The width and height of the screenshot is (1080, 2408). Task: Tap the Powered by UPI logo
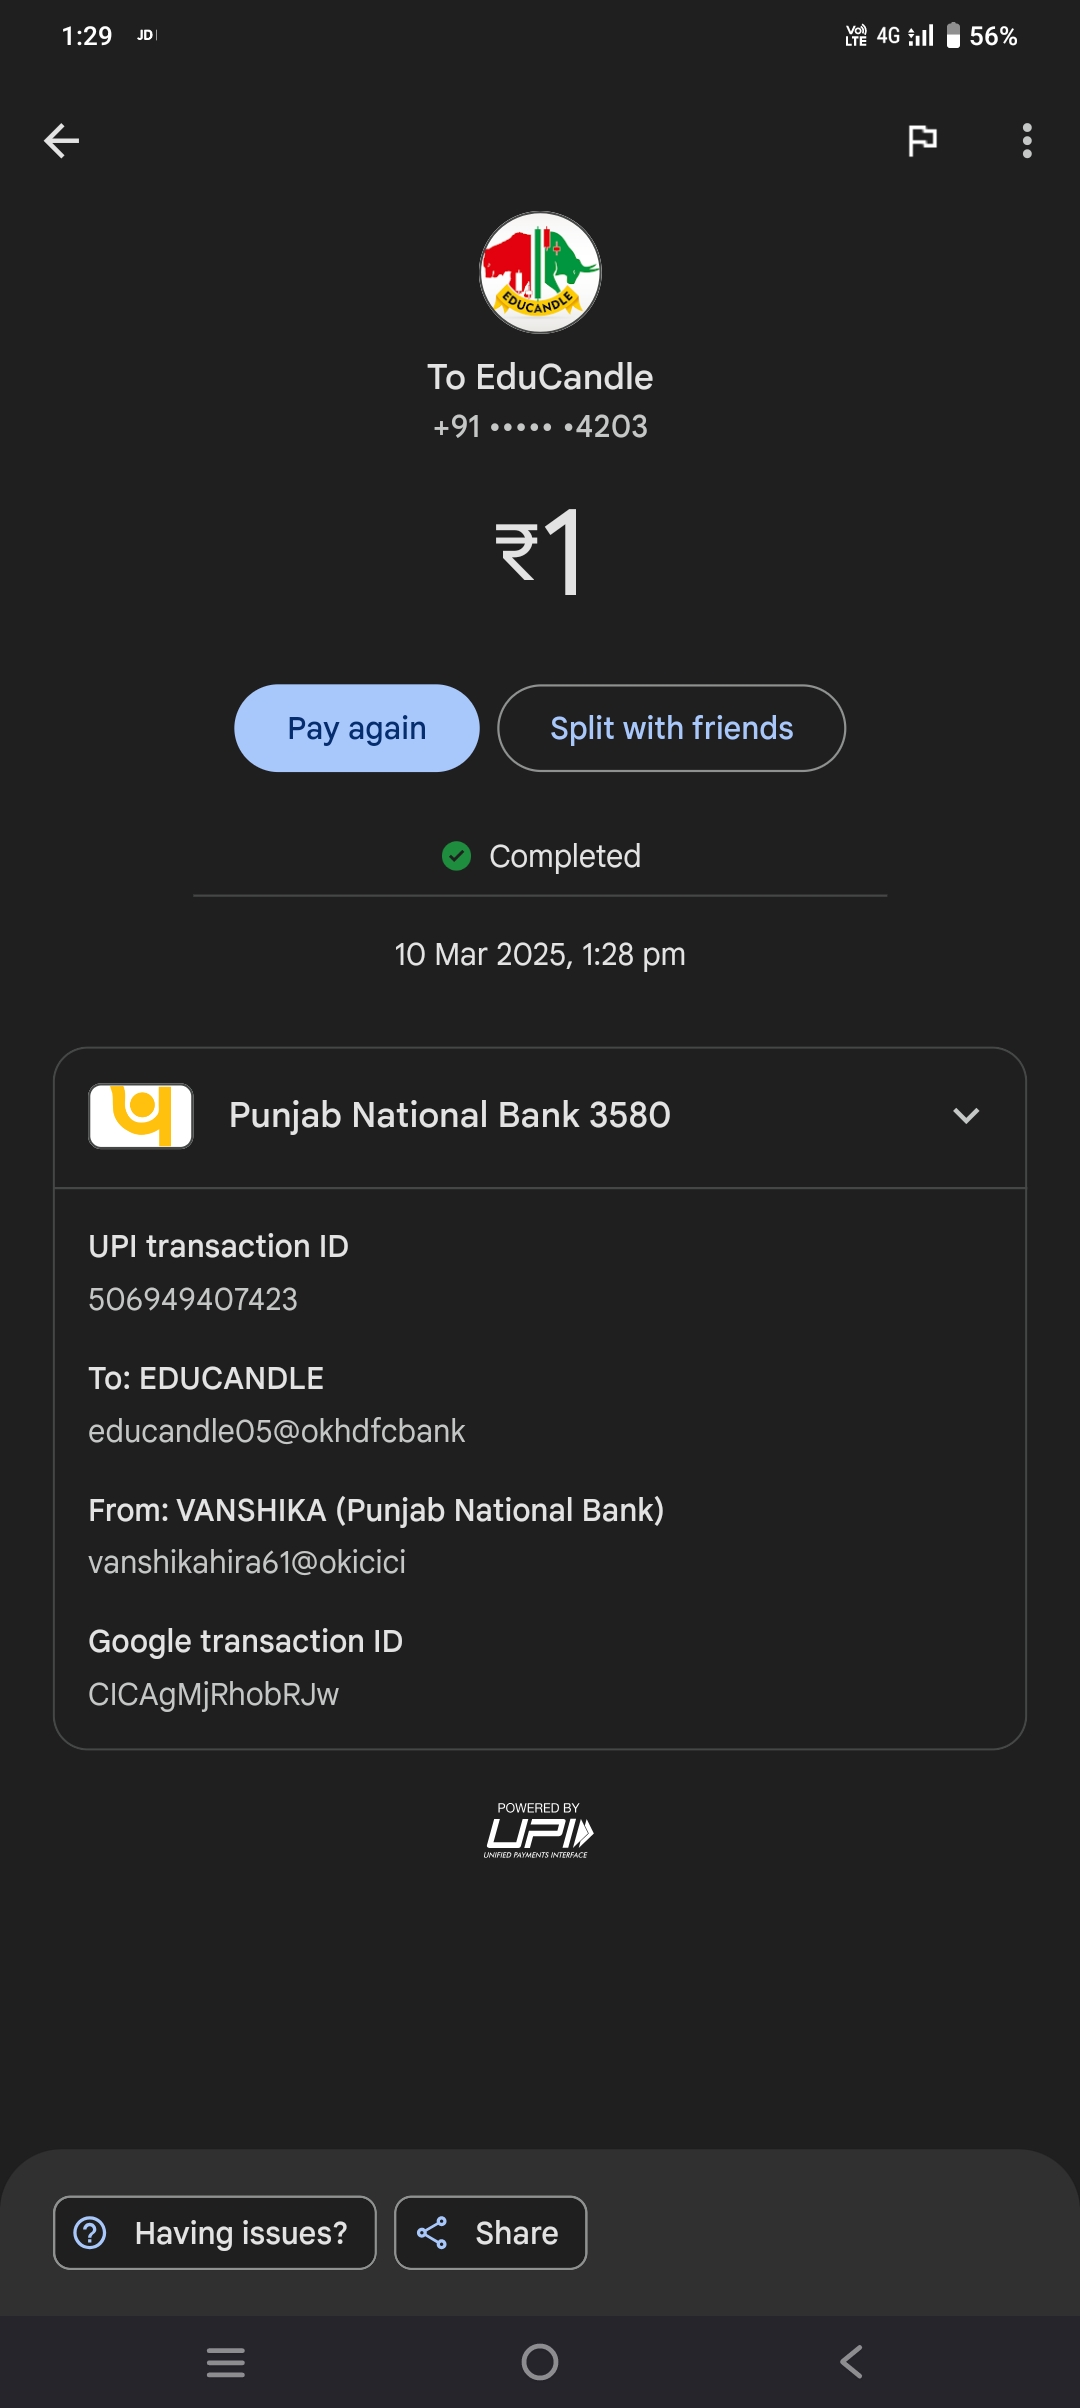539,1830
